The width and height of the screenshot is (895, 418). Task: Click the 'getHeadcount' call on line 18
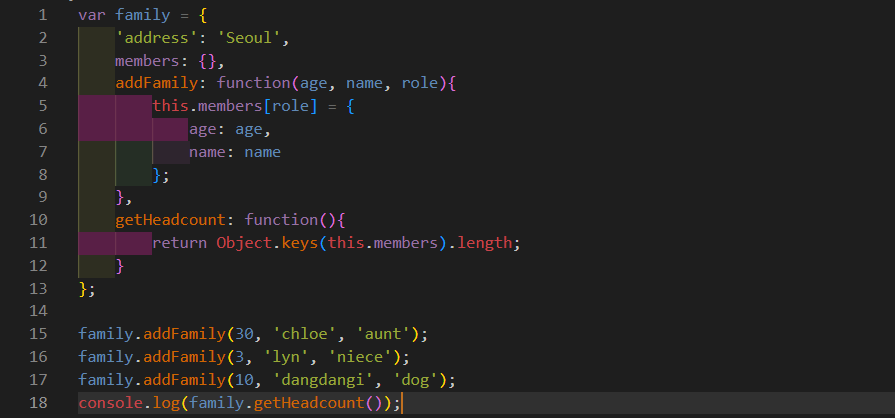click(x=309, y=403)
